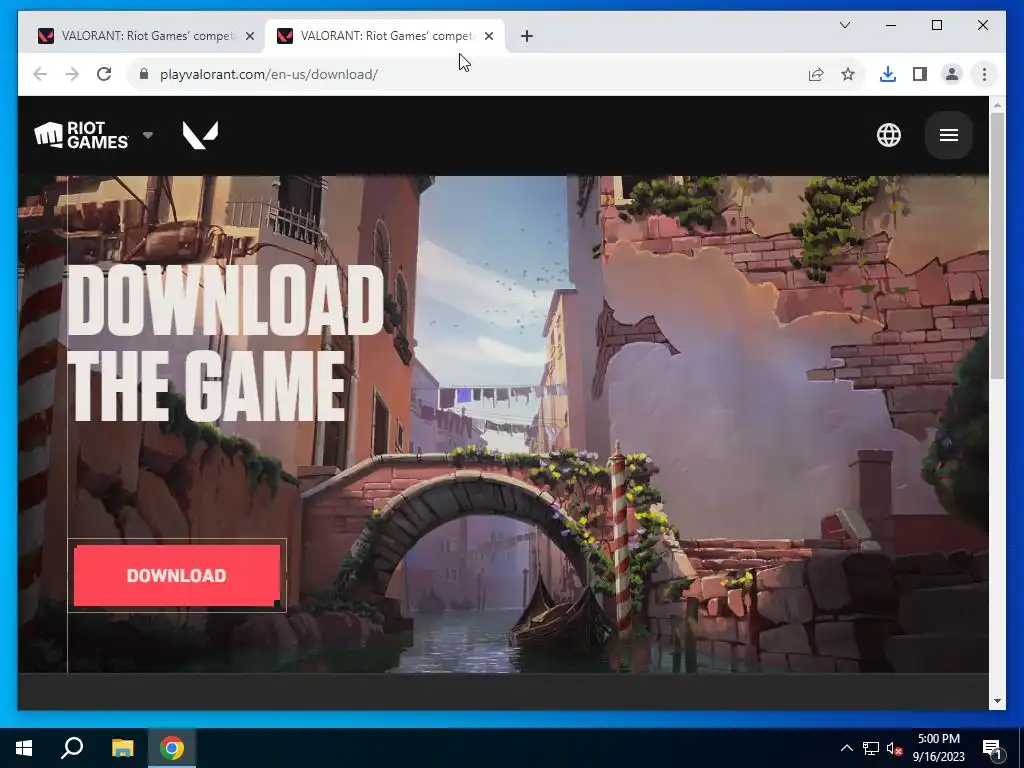Open Chrome profile menu
1024x768 pixels.
point(952,74)
